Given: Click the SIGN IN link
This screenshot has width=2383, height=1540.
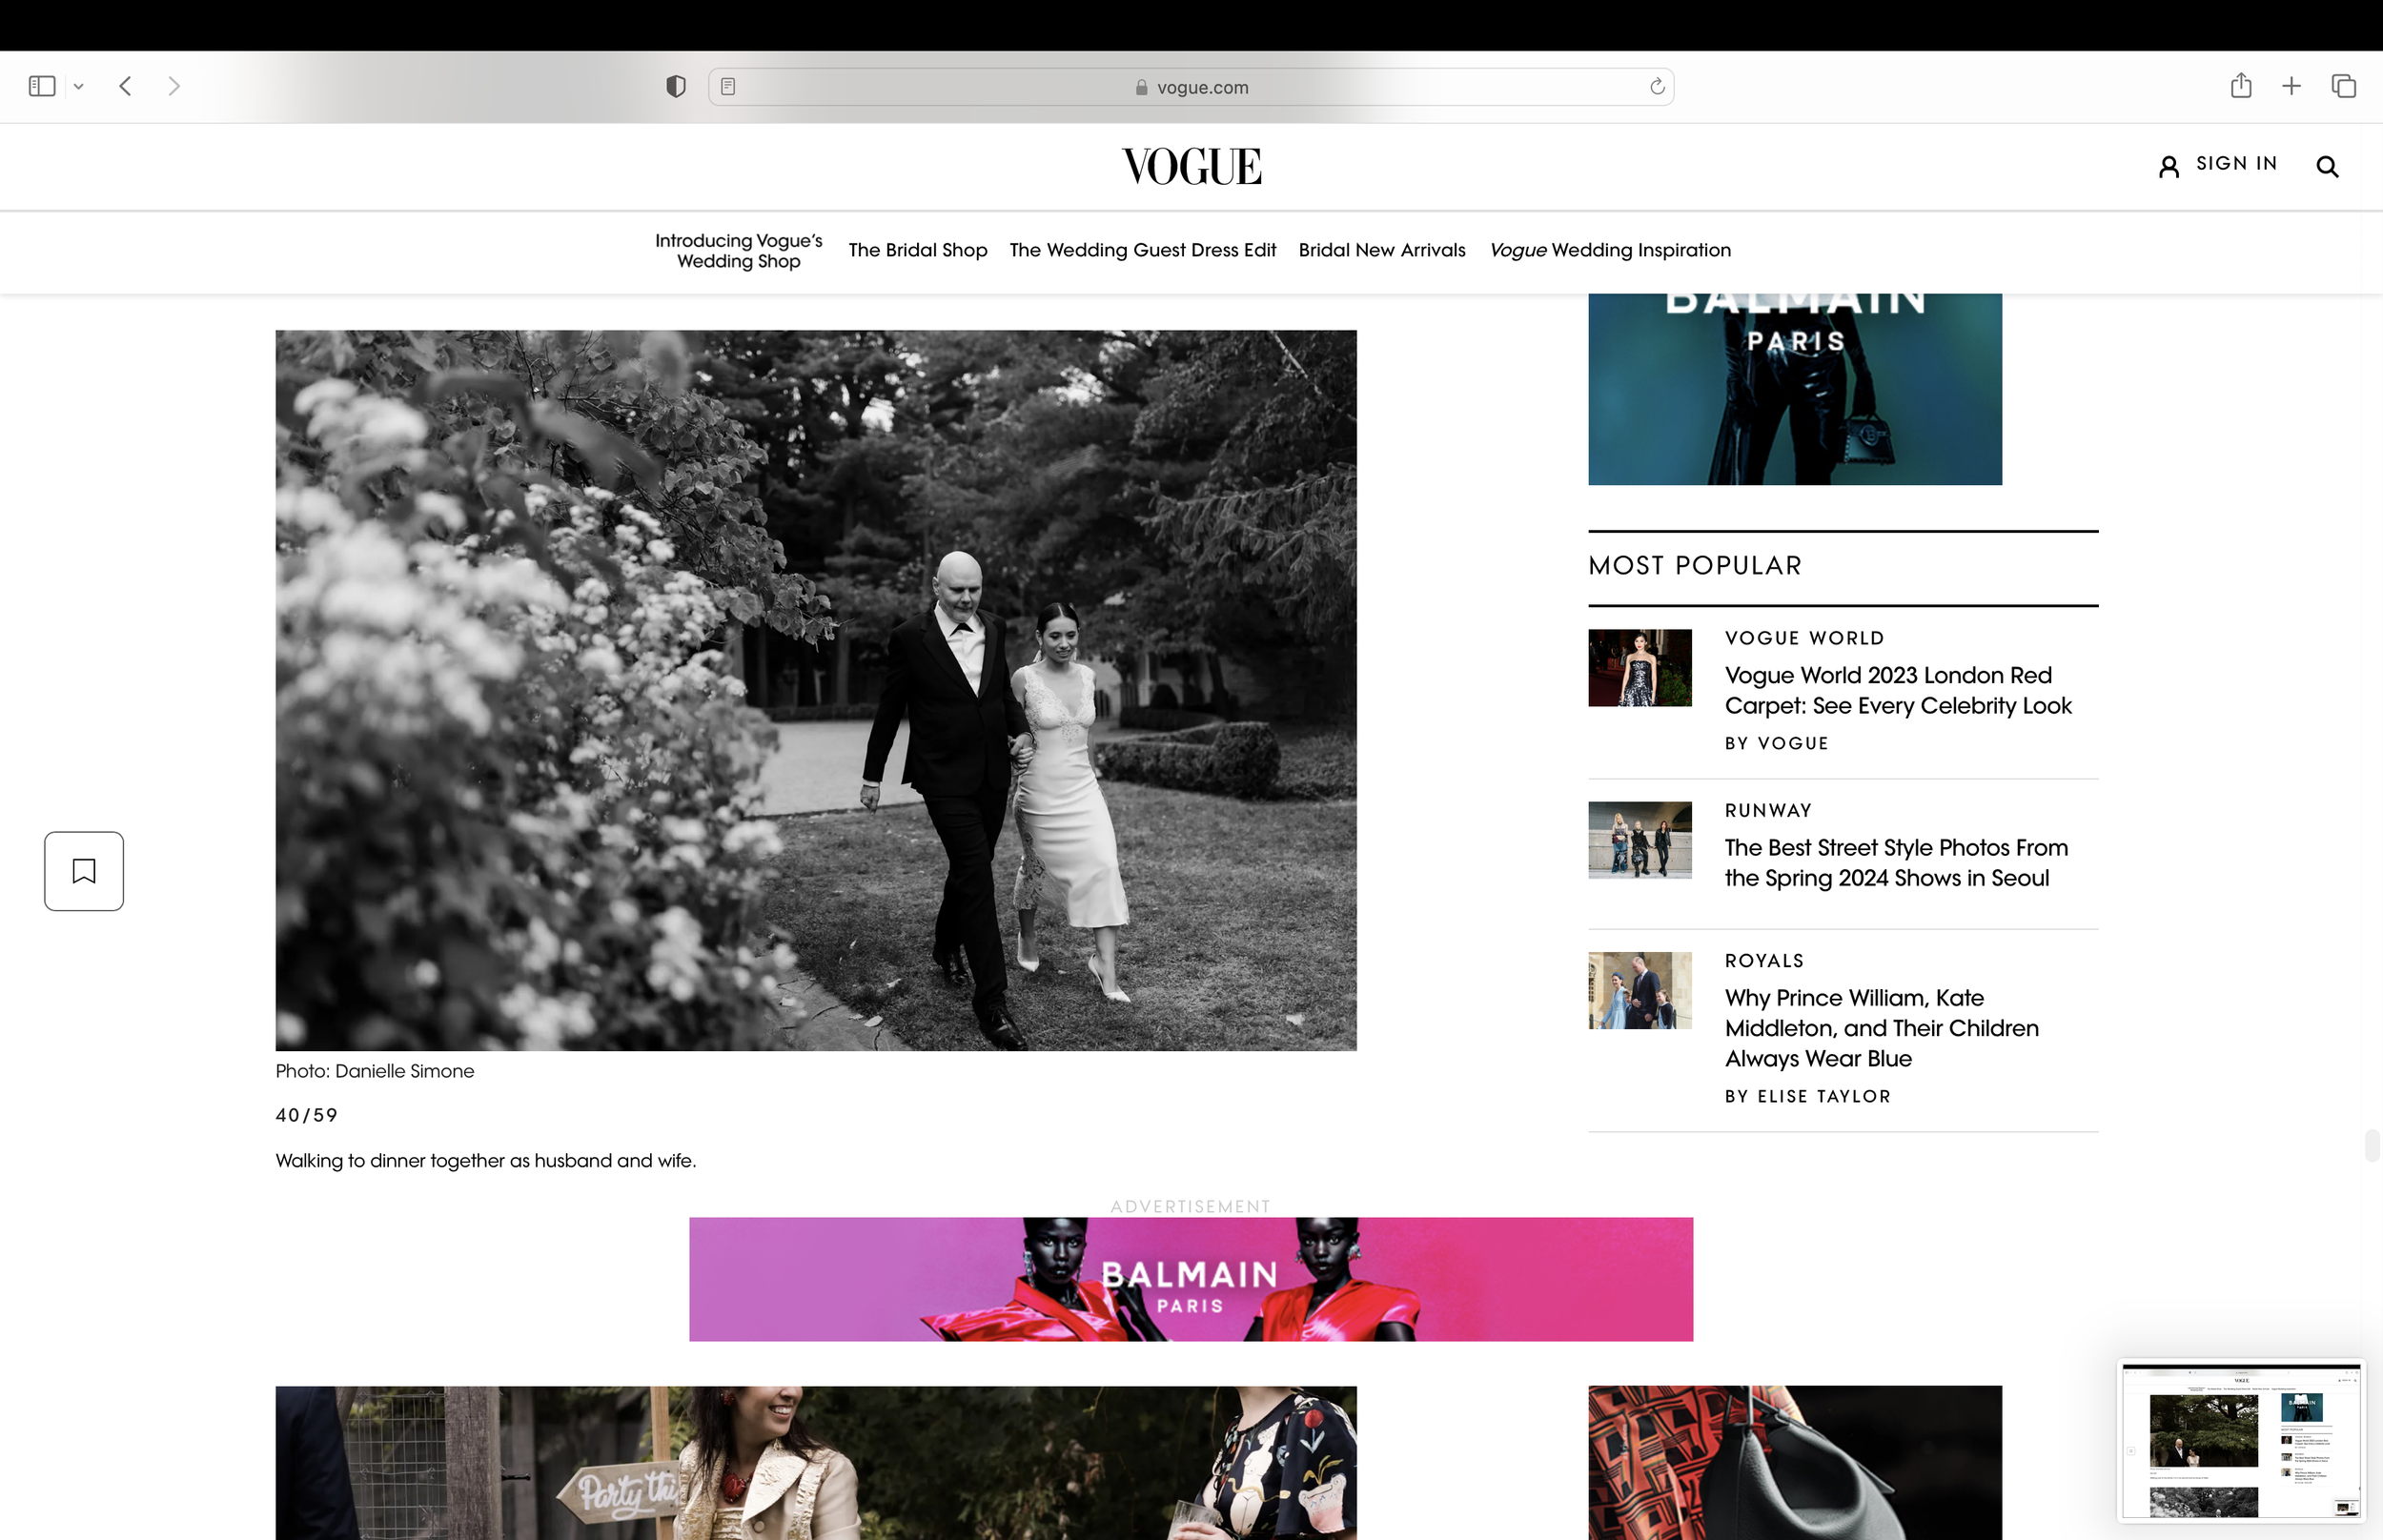Looking at the screenshot, I should [2236, 164].
